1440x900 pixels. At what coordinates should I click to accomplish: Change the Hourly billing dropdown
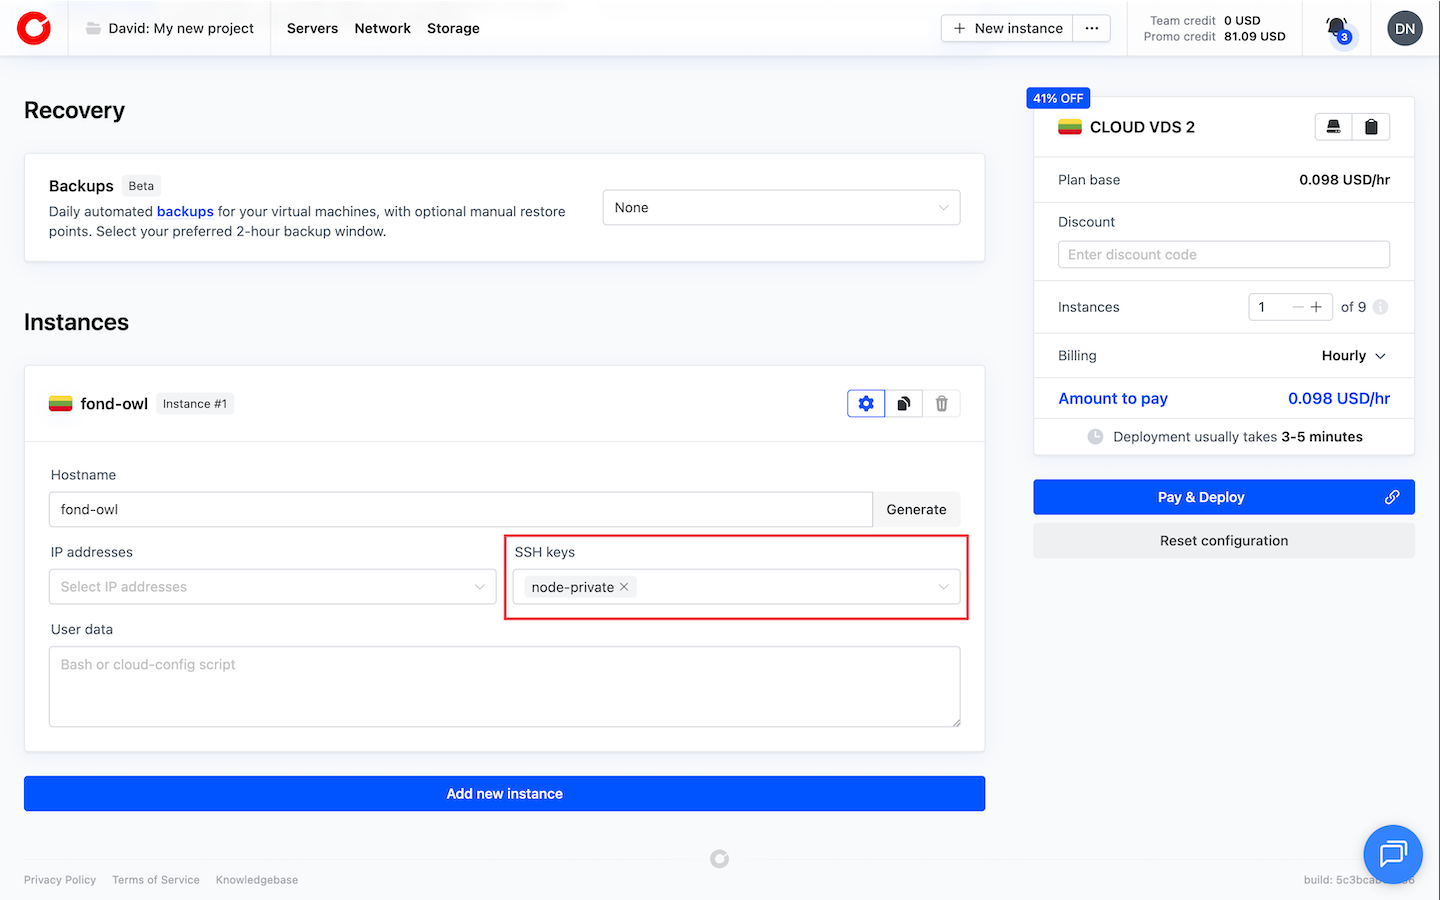1353,356
